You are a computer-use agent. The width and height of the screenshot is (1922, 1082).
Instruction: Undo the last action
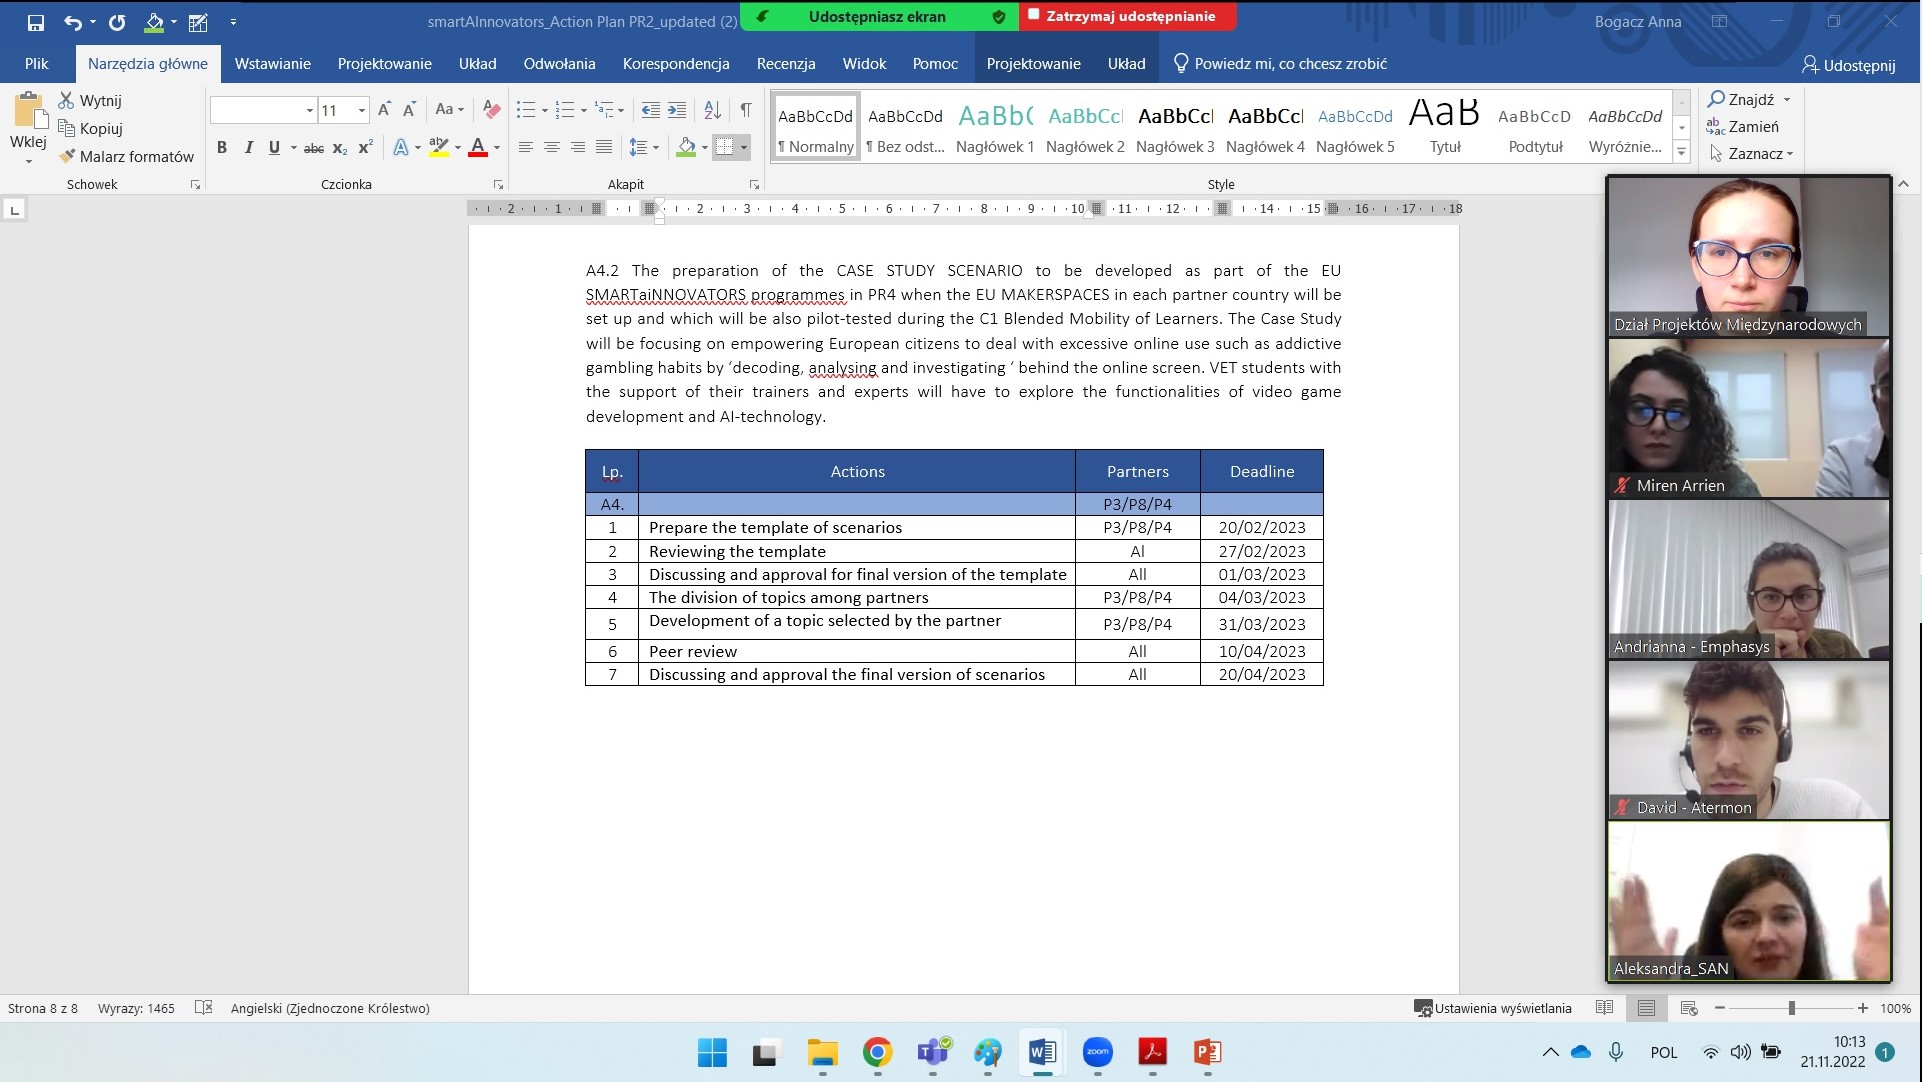click(73, 22)
